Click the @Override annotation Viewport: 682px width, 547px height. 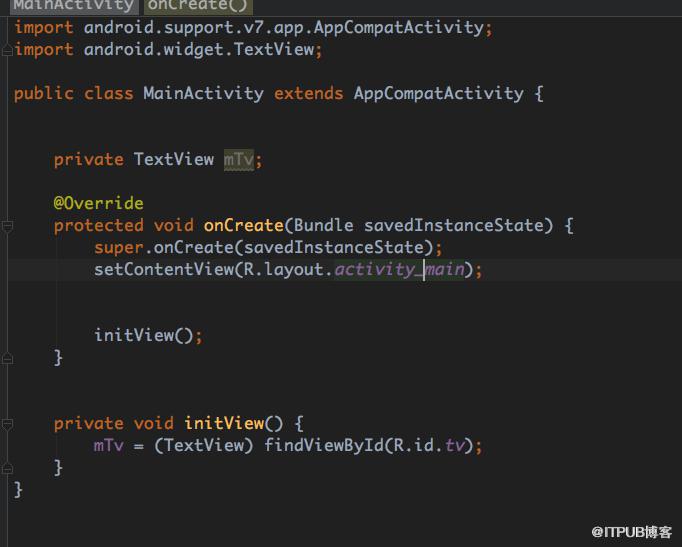pyautogui.click(x=98, y=203)
